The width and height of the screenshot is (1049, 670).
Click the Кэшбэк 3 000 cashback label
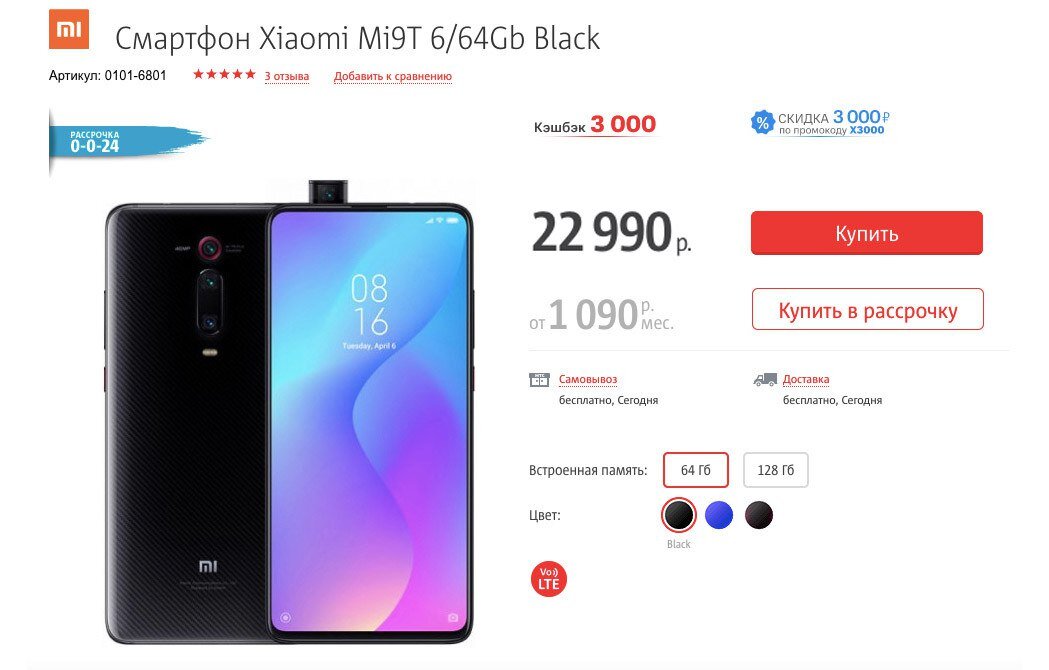(595, 124)
